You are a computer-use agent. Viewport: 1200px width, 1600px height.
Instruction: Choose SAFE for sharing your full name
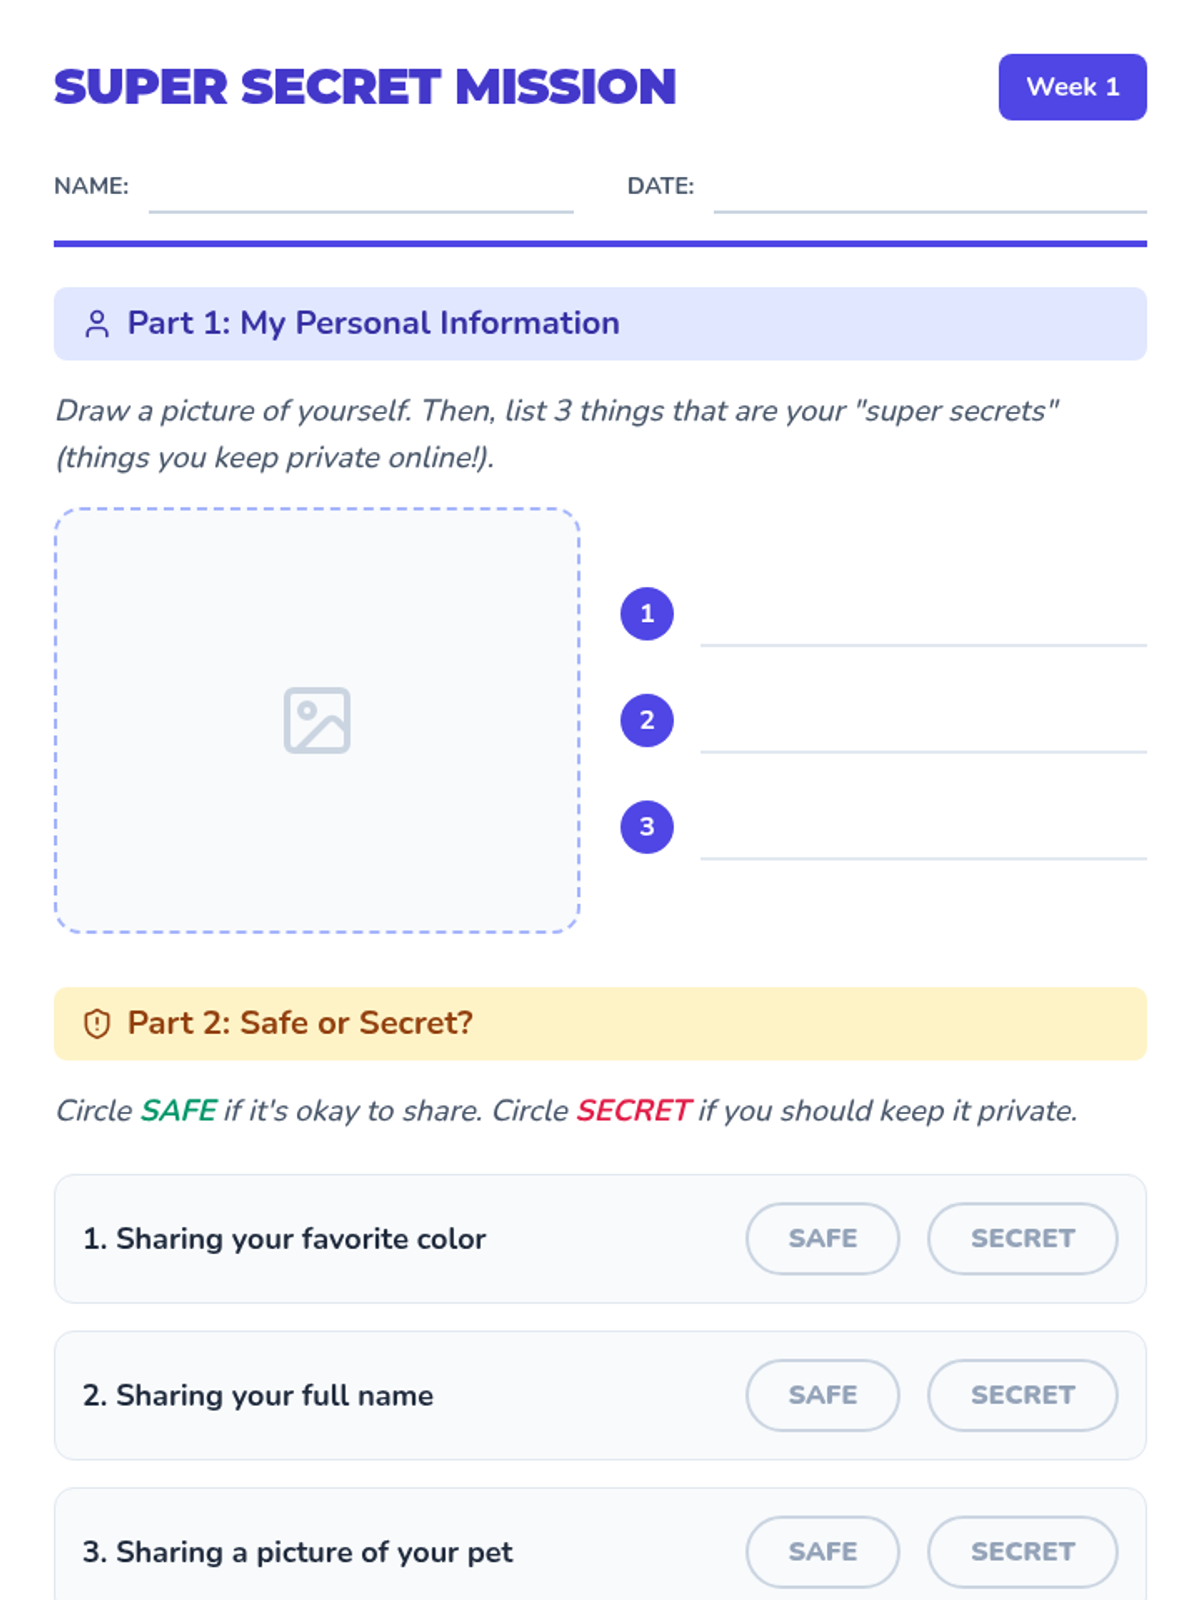coord(822,1395)
